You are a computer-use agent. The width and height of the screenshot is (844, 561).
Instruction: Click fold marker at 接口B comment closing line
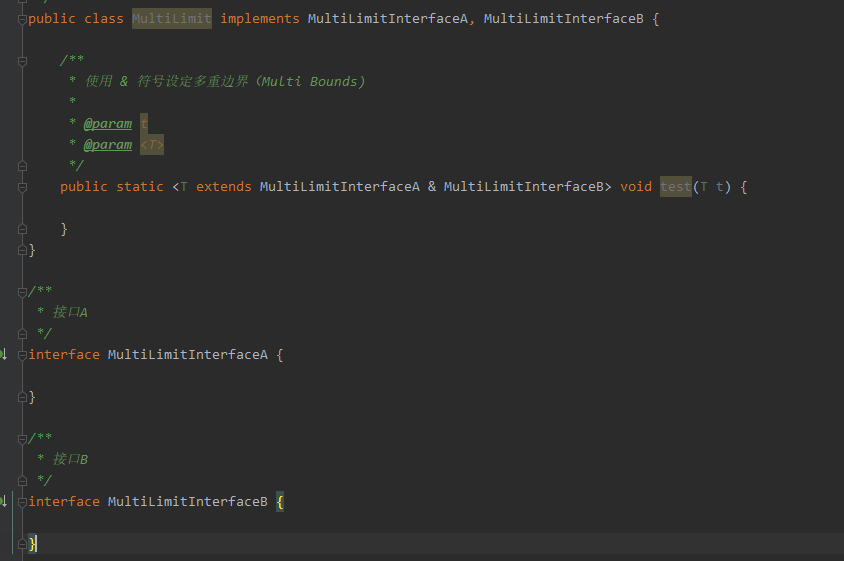(22, 481)
